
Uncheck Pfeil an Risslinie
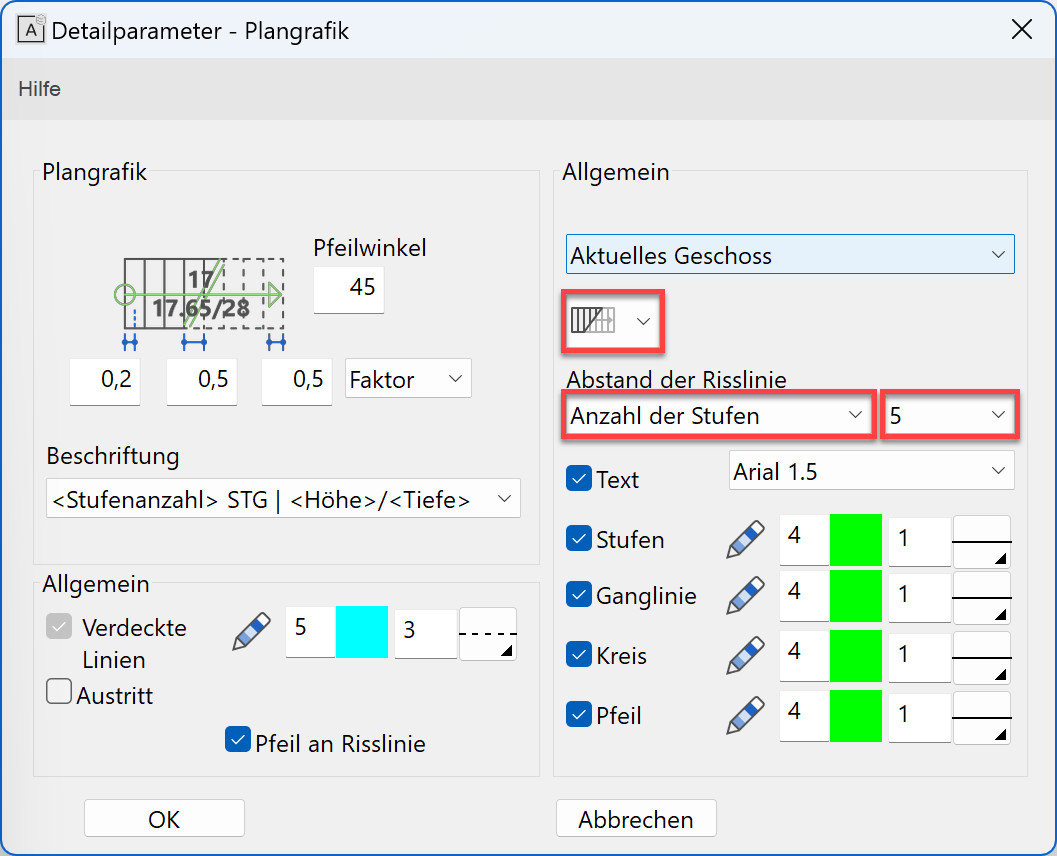237,741
